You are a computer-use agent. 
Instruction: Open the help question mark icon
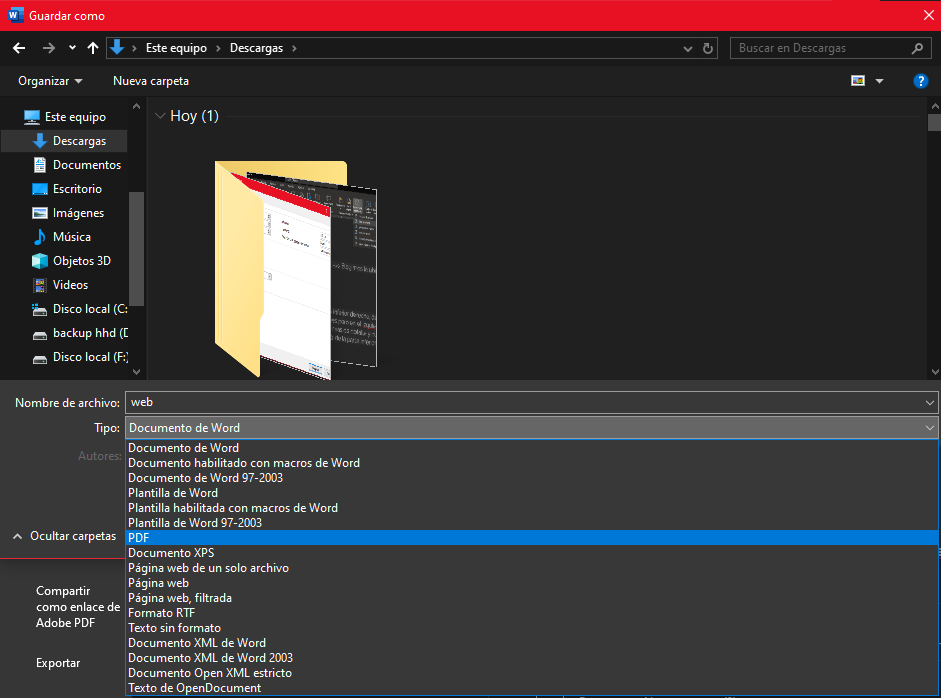(x=921, y=81)
